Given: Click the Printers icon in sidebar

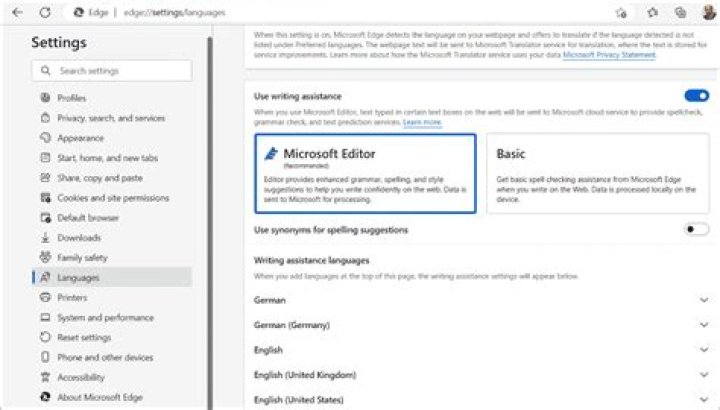Looking at the screenshot, I should click(45, 297).
